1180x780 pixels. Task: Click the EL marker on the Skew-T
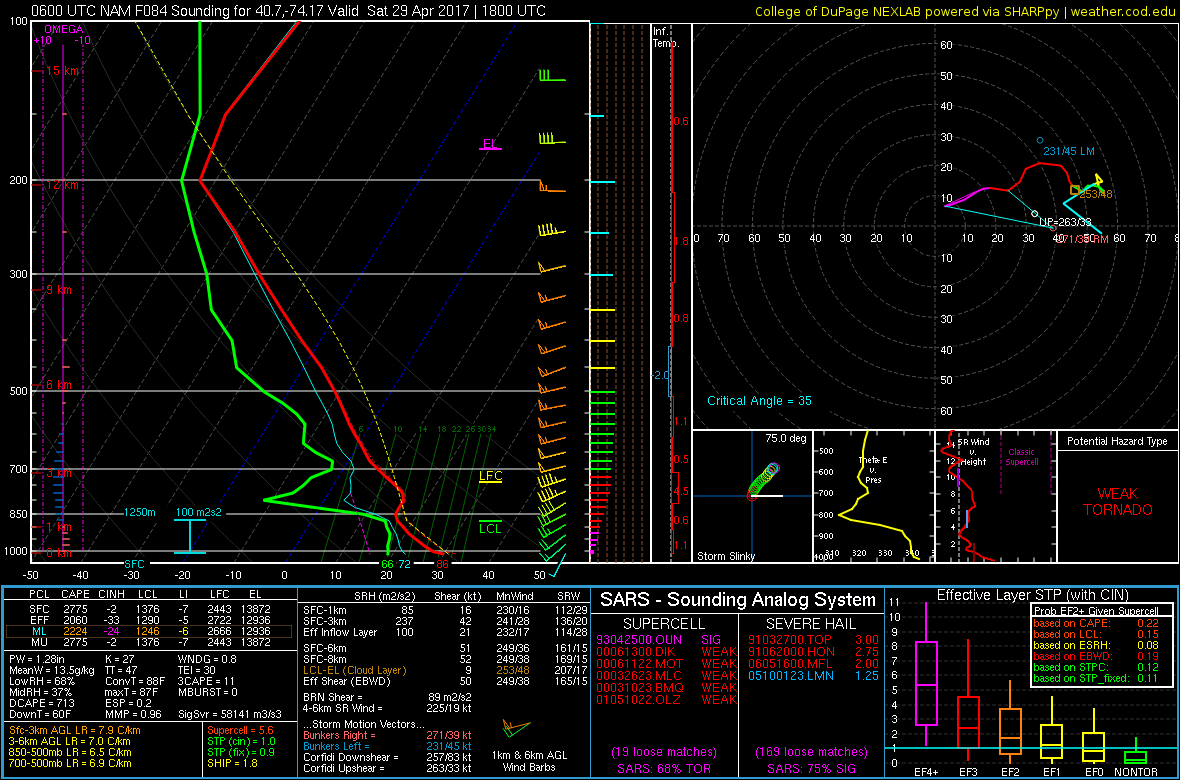click(x=489, y=145)
